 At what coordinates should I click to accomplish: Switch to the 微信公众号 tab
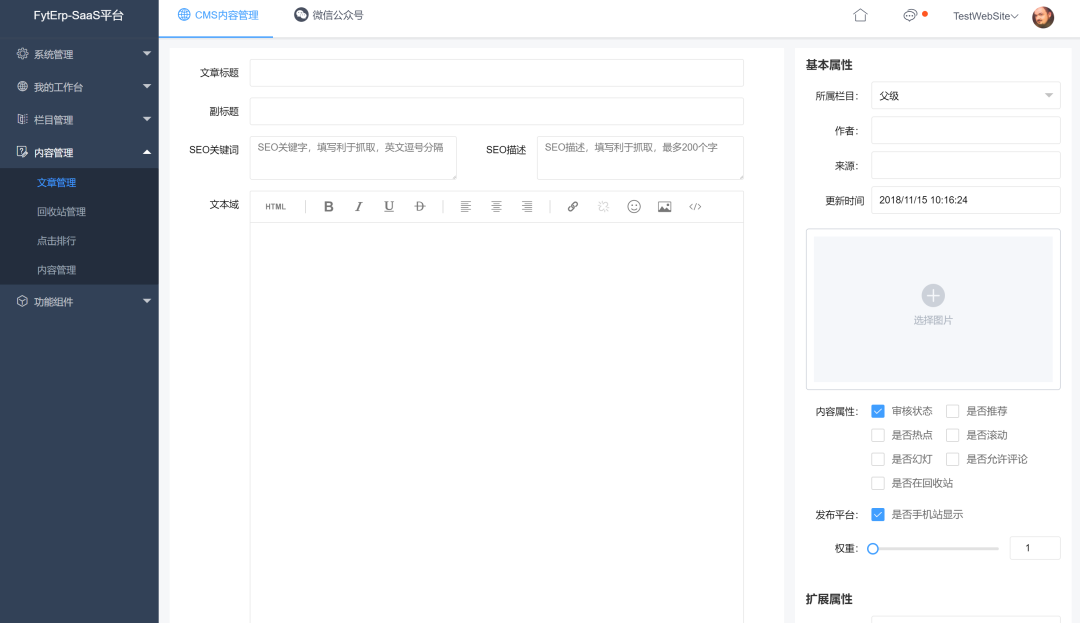(x=329, y=16)
